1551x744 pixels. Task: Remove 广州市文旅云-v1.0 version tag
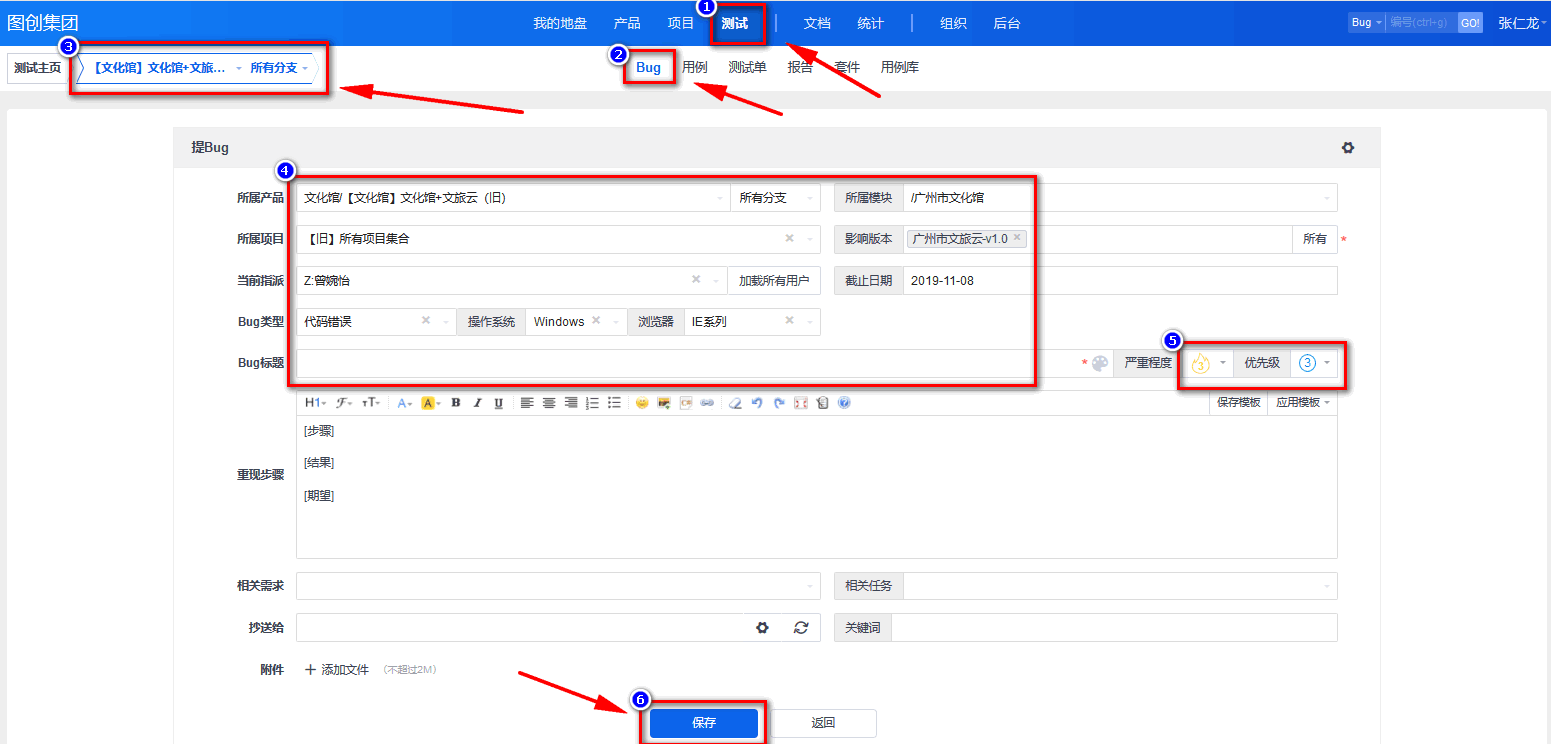pos(1017,238)
